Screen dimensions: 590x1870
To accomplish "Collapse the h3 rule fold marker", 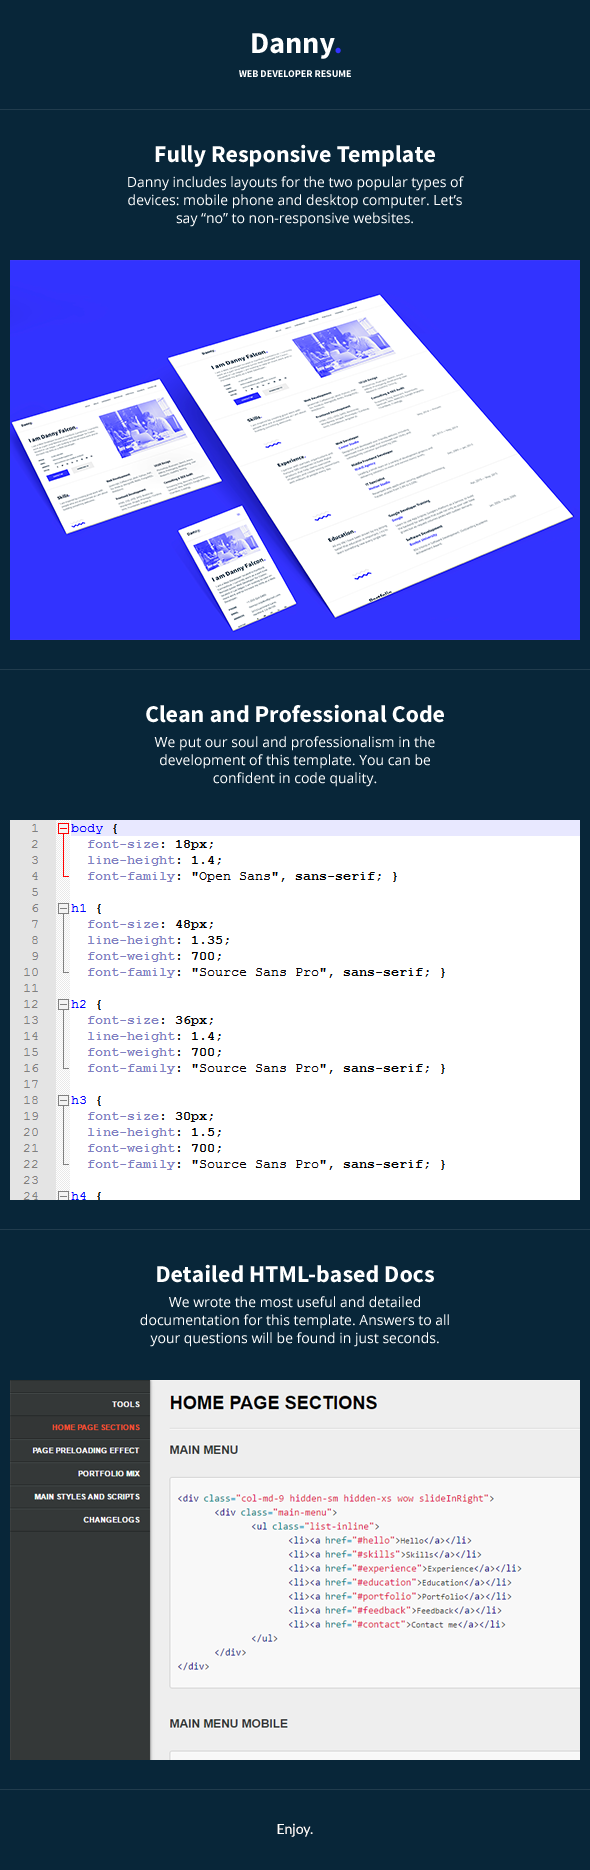I will point(63,1100).
